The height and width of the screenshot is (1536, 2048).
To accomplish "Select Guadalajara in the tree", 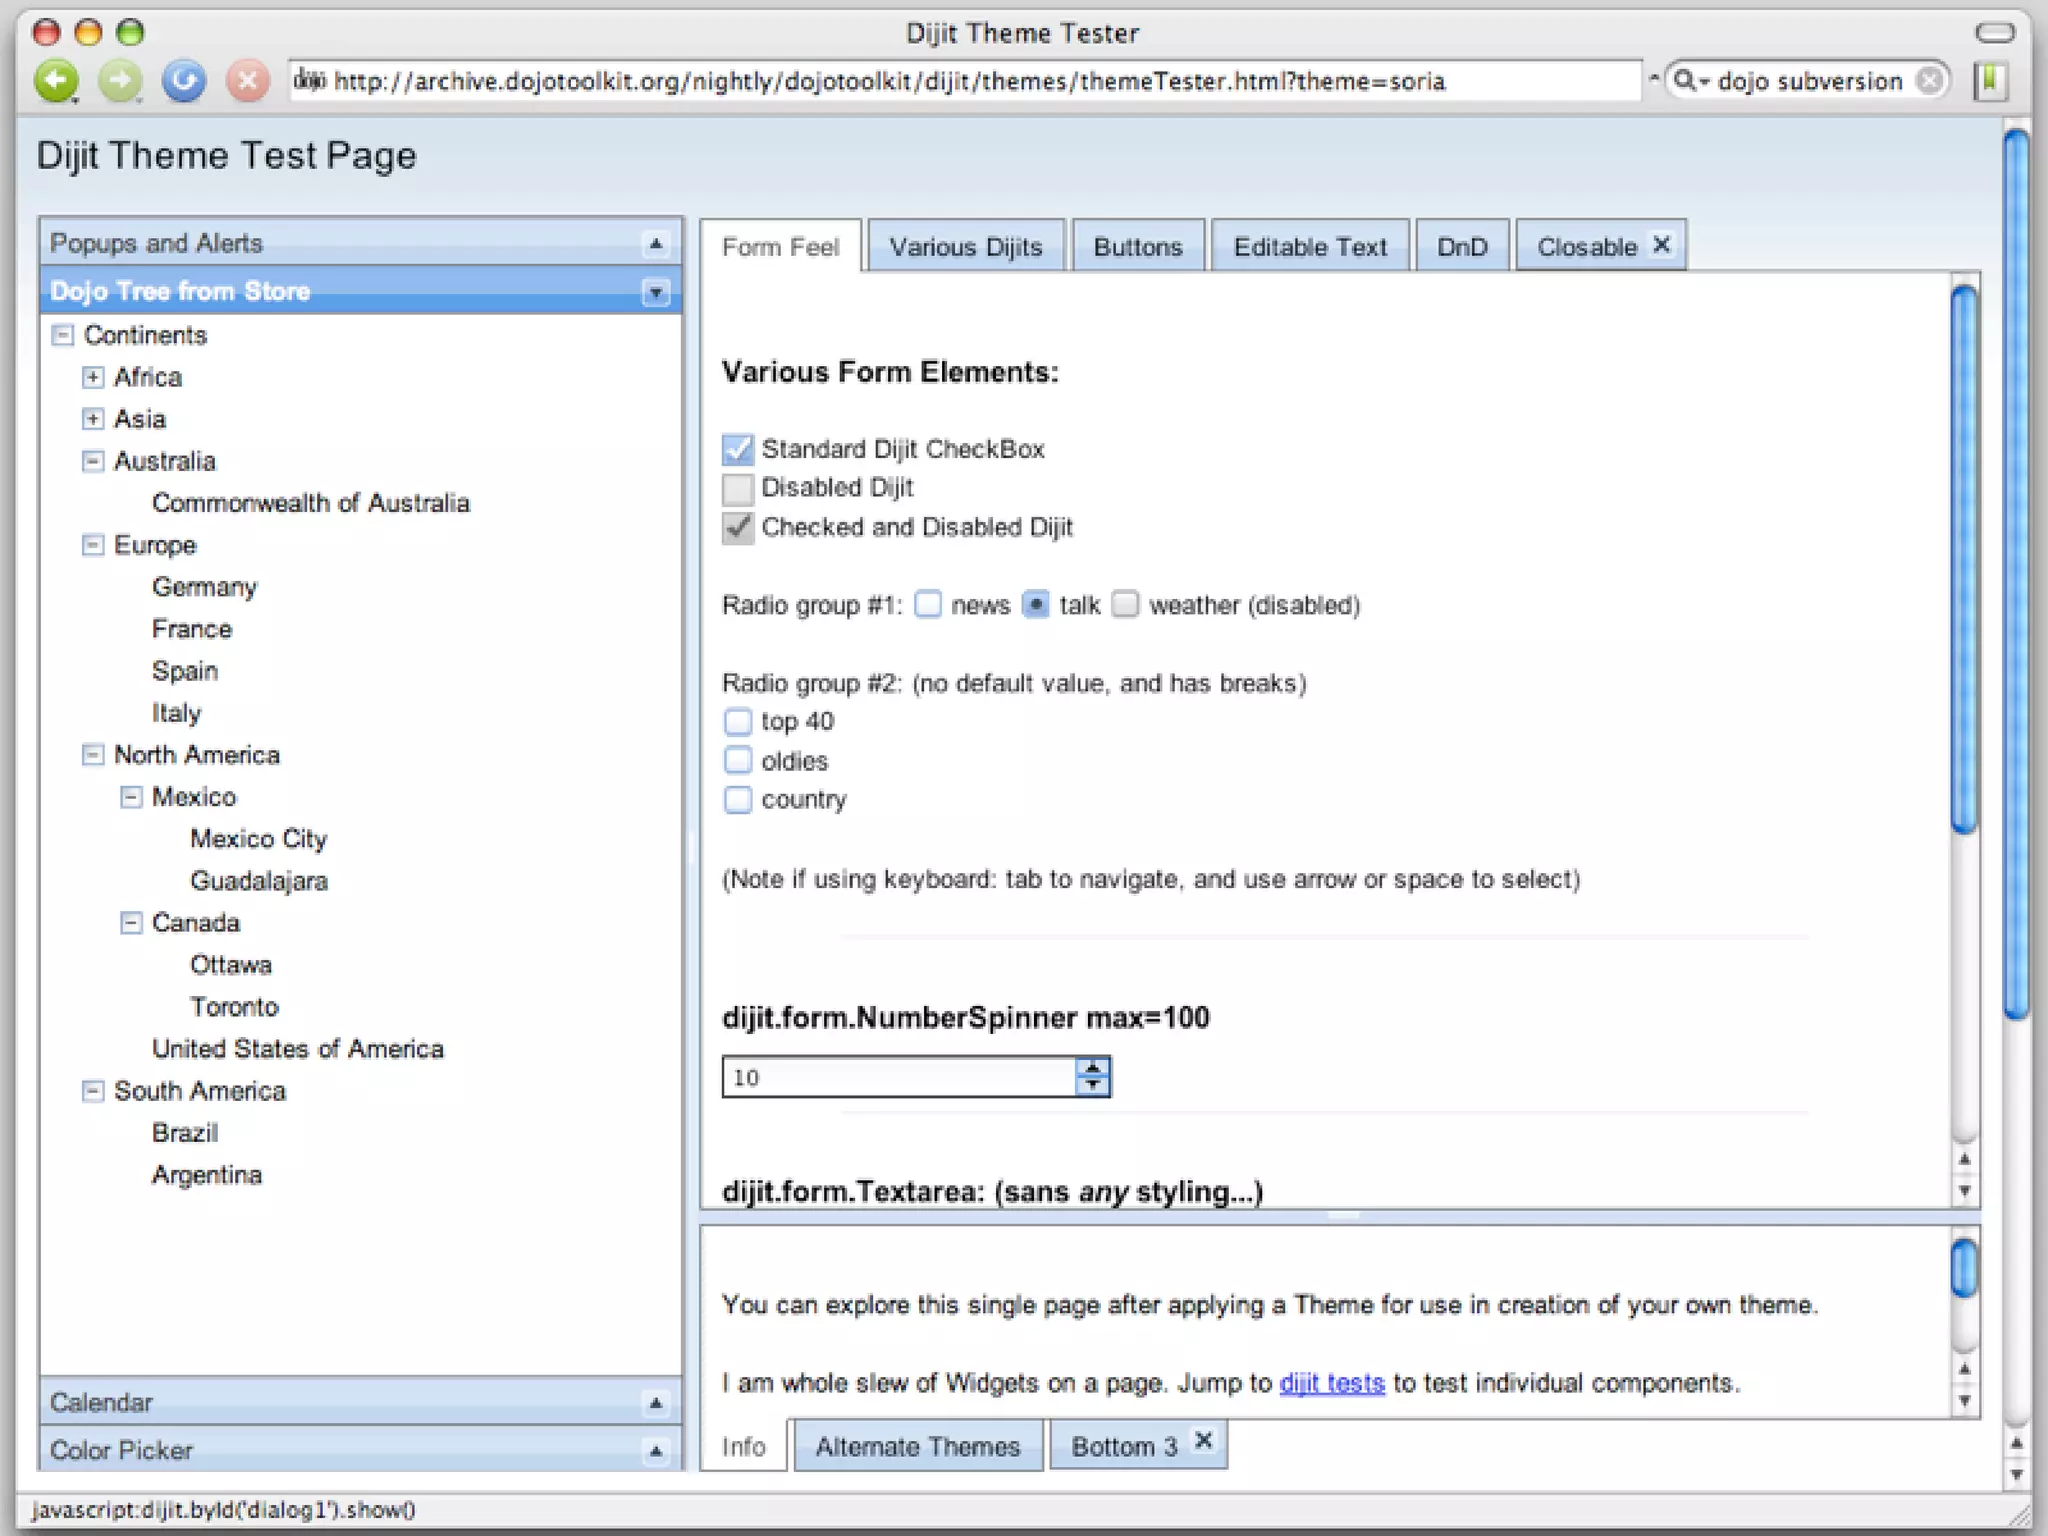I will point(259,881).
